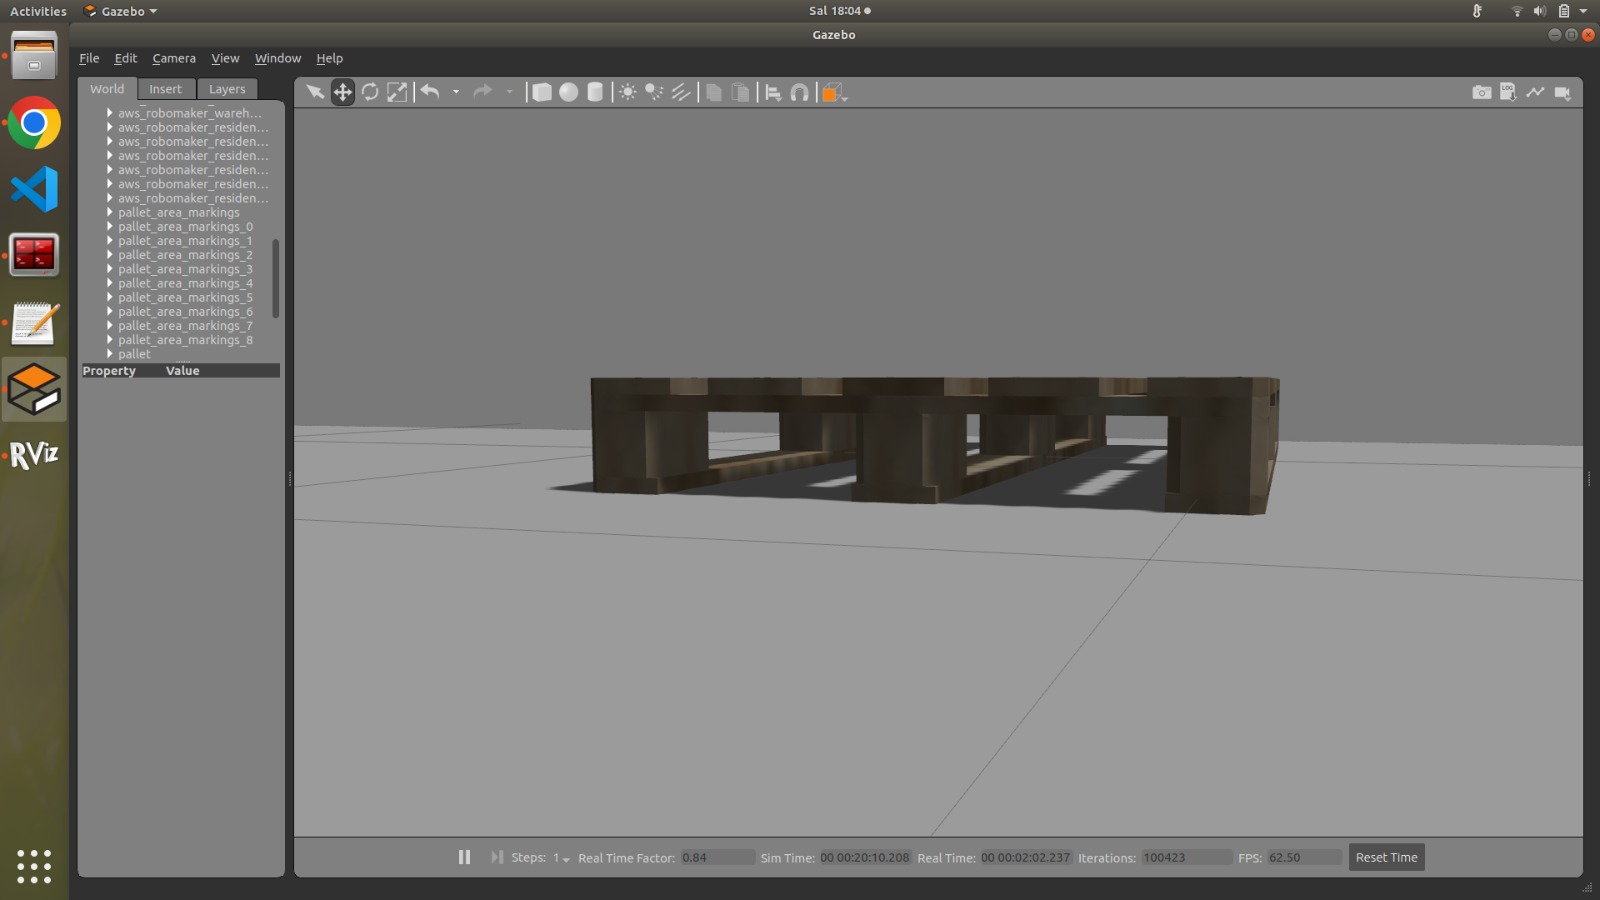Pause the simulation
Screen dimensions: 1600x900
pos(464,857)
